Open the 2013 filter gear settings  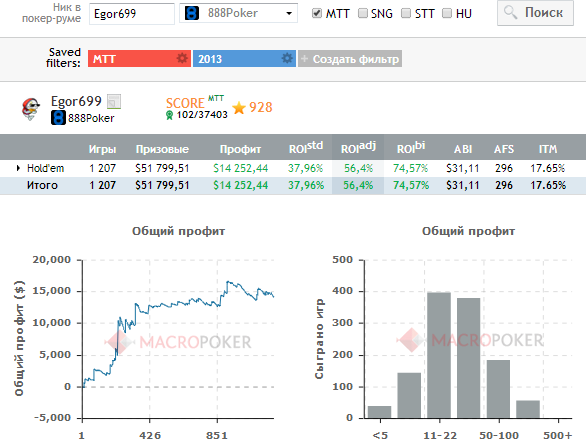(x=287, y=59)
